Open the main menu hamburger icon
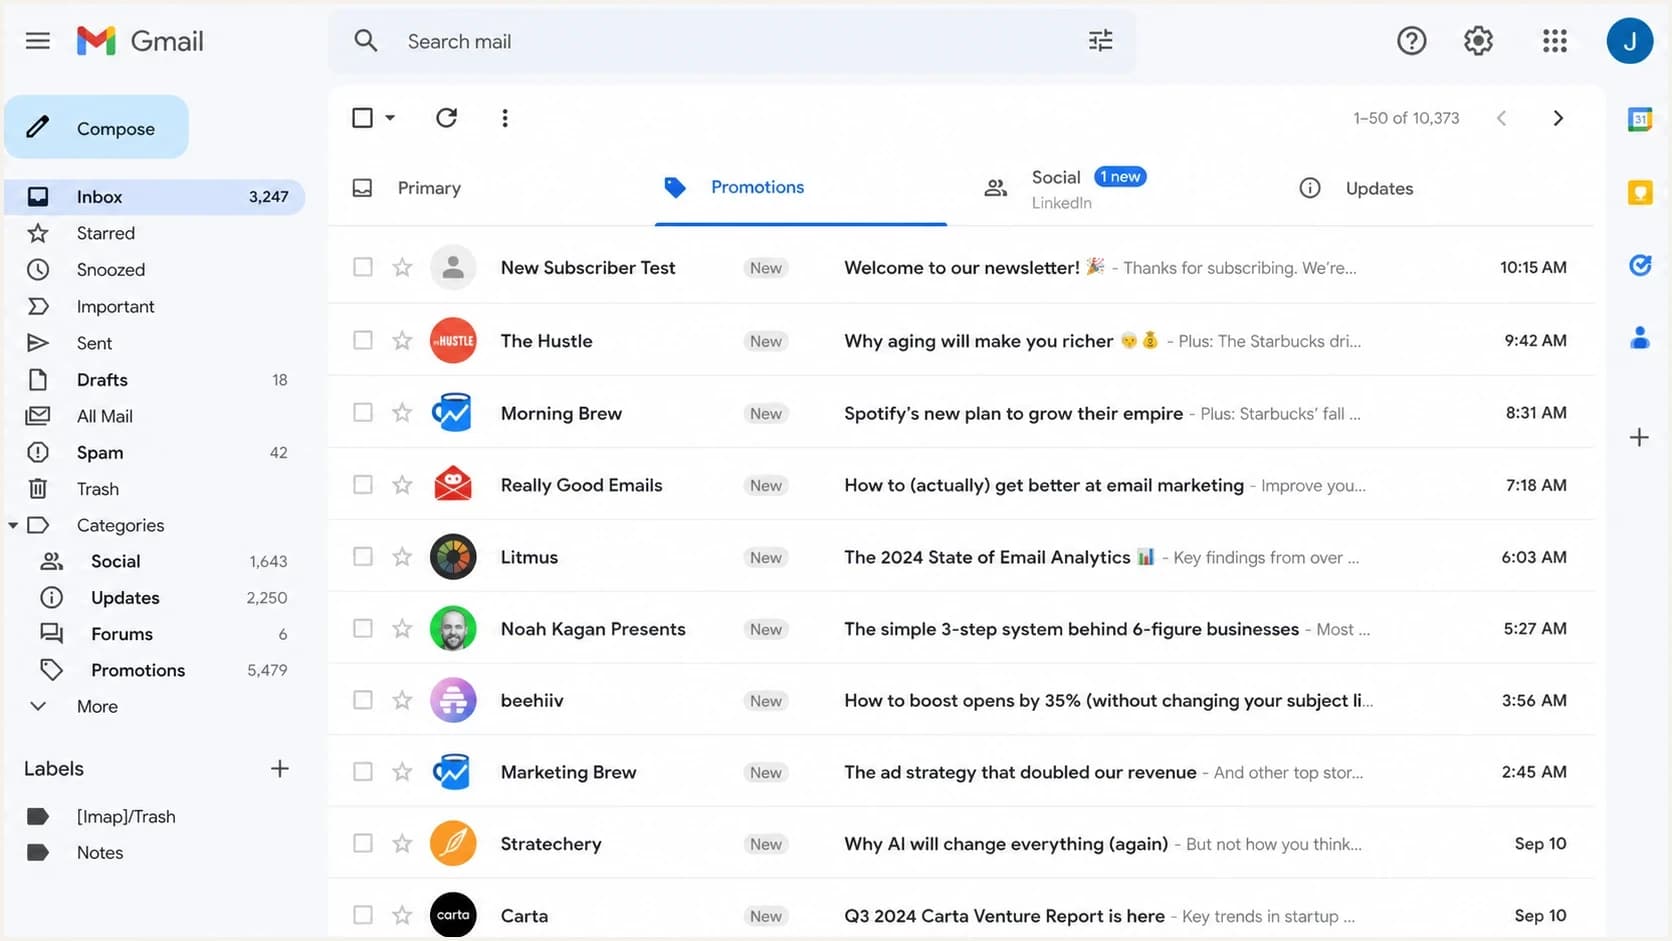 pyautogui.click(x=38, y=41)
